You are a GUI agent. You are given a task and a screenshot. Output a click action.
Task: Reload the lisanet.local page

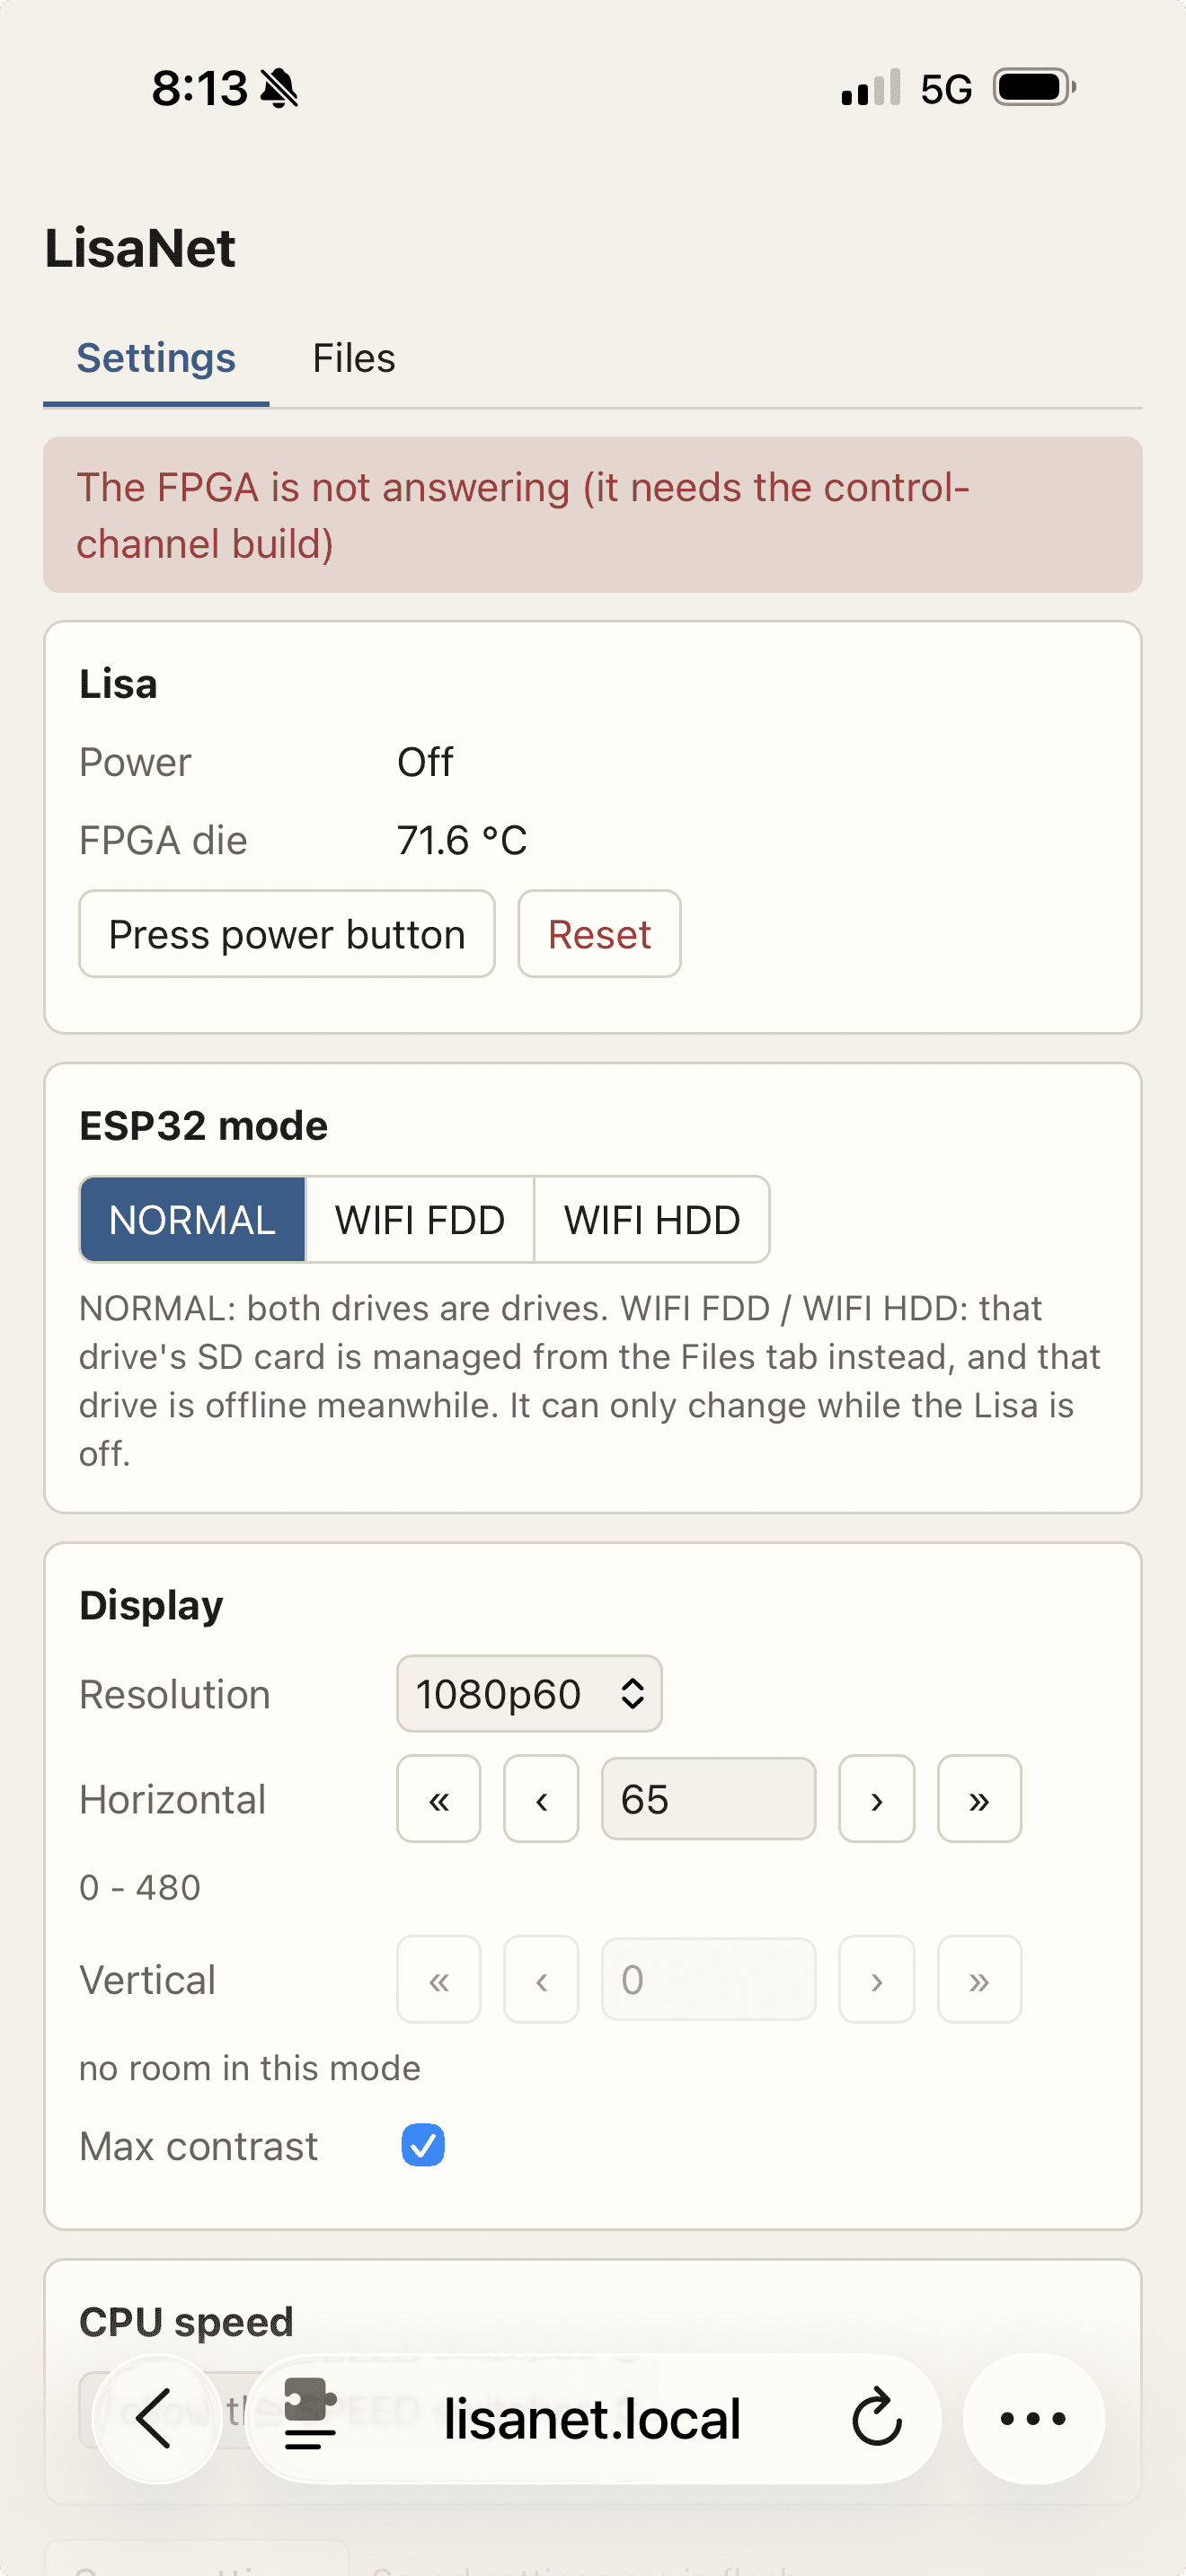point(876,2418)
